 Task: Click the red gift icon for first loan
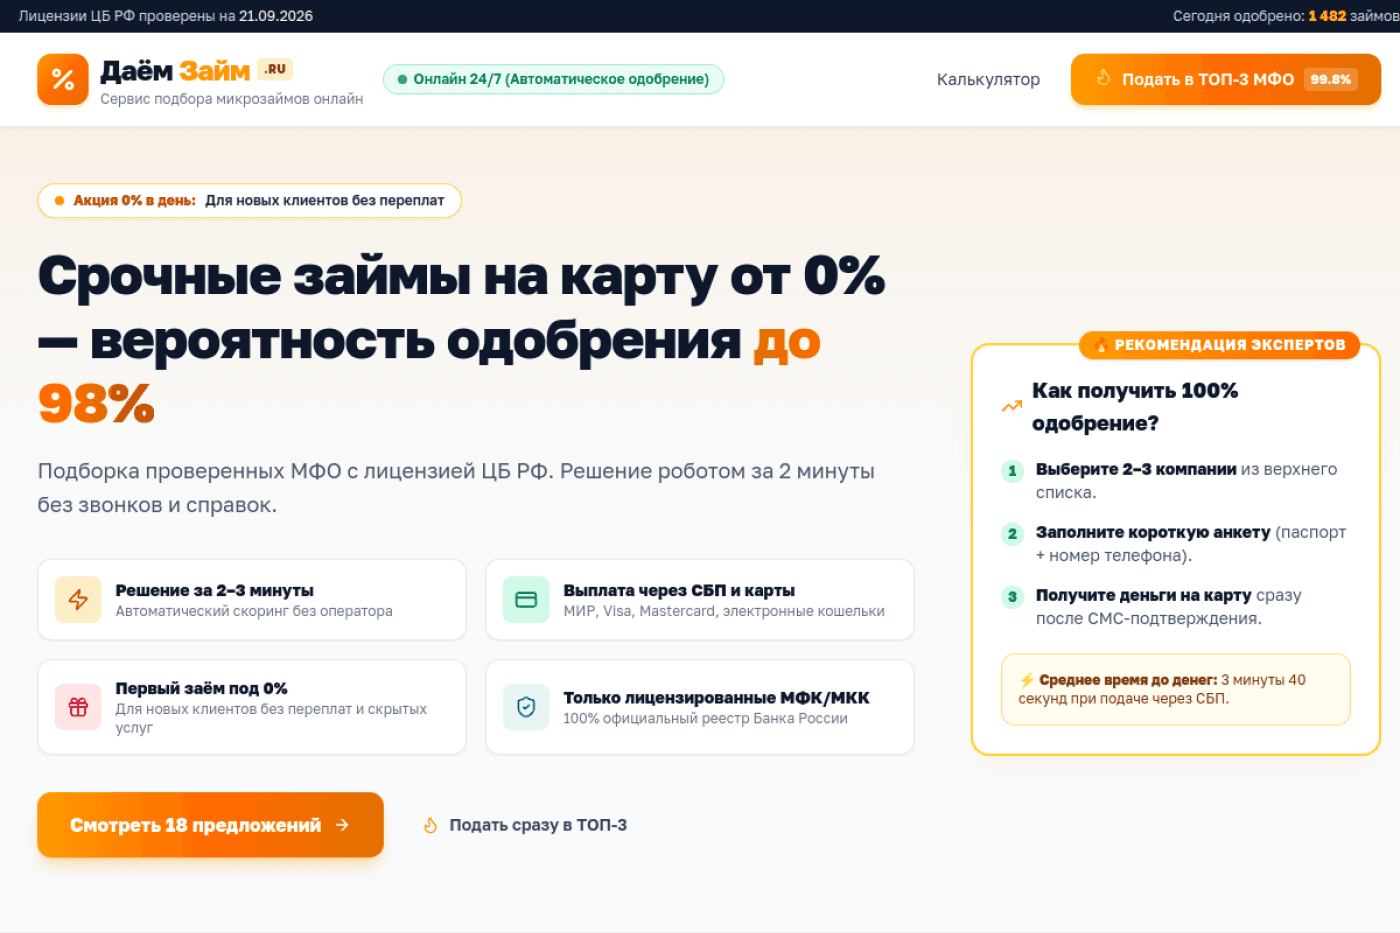pyautogui.click(x=78, y=707)
